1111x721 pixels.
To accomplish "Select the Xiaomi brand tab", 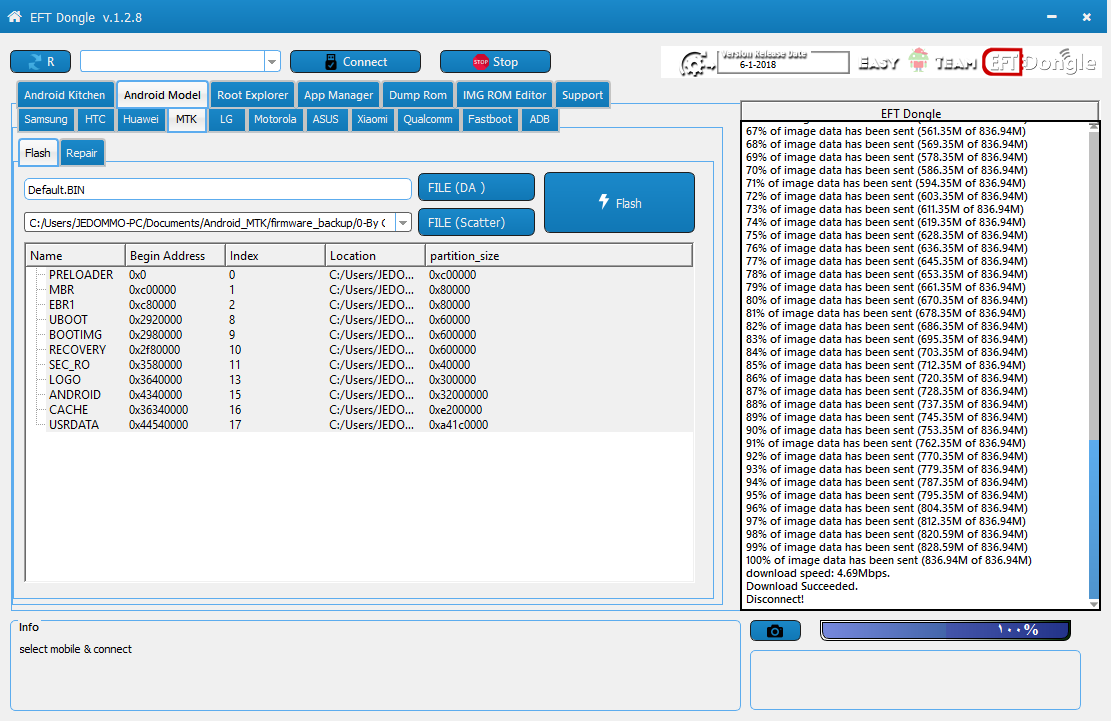I will (x=372, y=119).
